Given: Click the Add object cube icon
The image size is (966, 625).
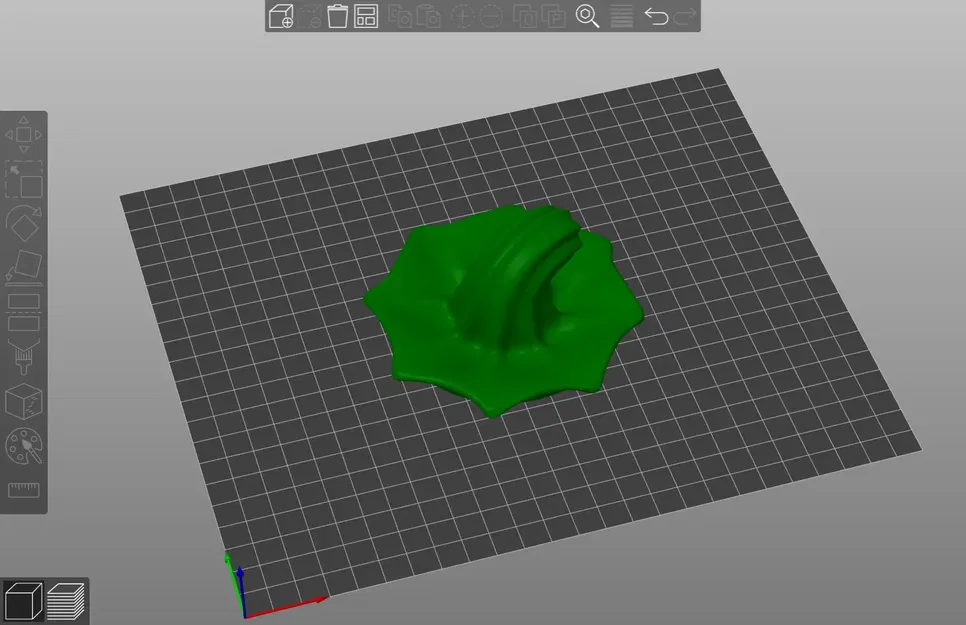Looking at the screenshot, I should click(x=281, y=16).
